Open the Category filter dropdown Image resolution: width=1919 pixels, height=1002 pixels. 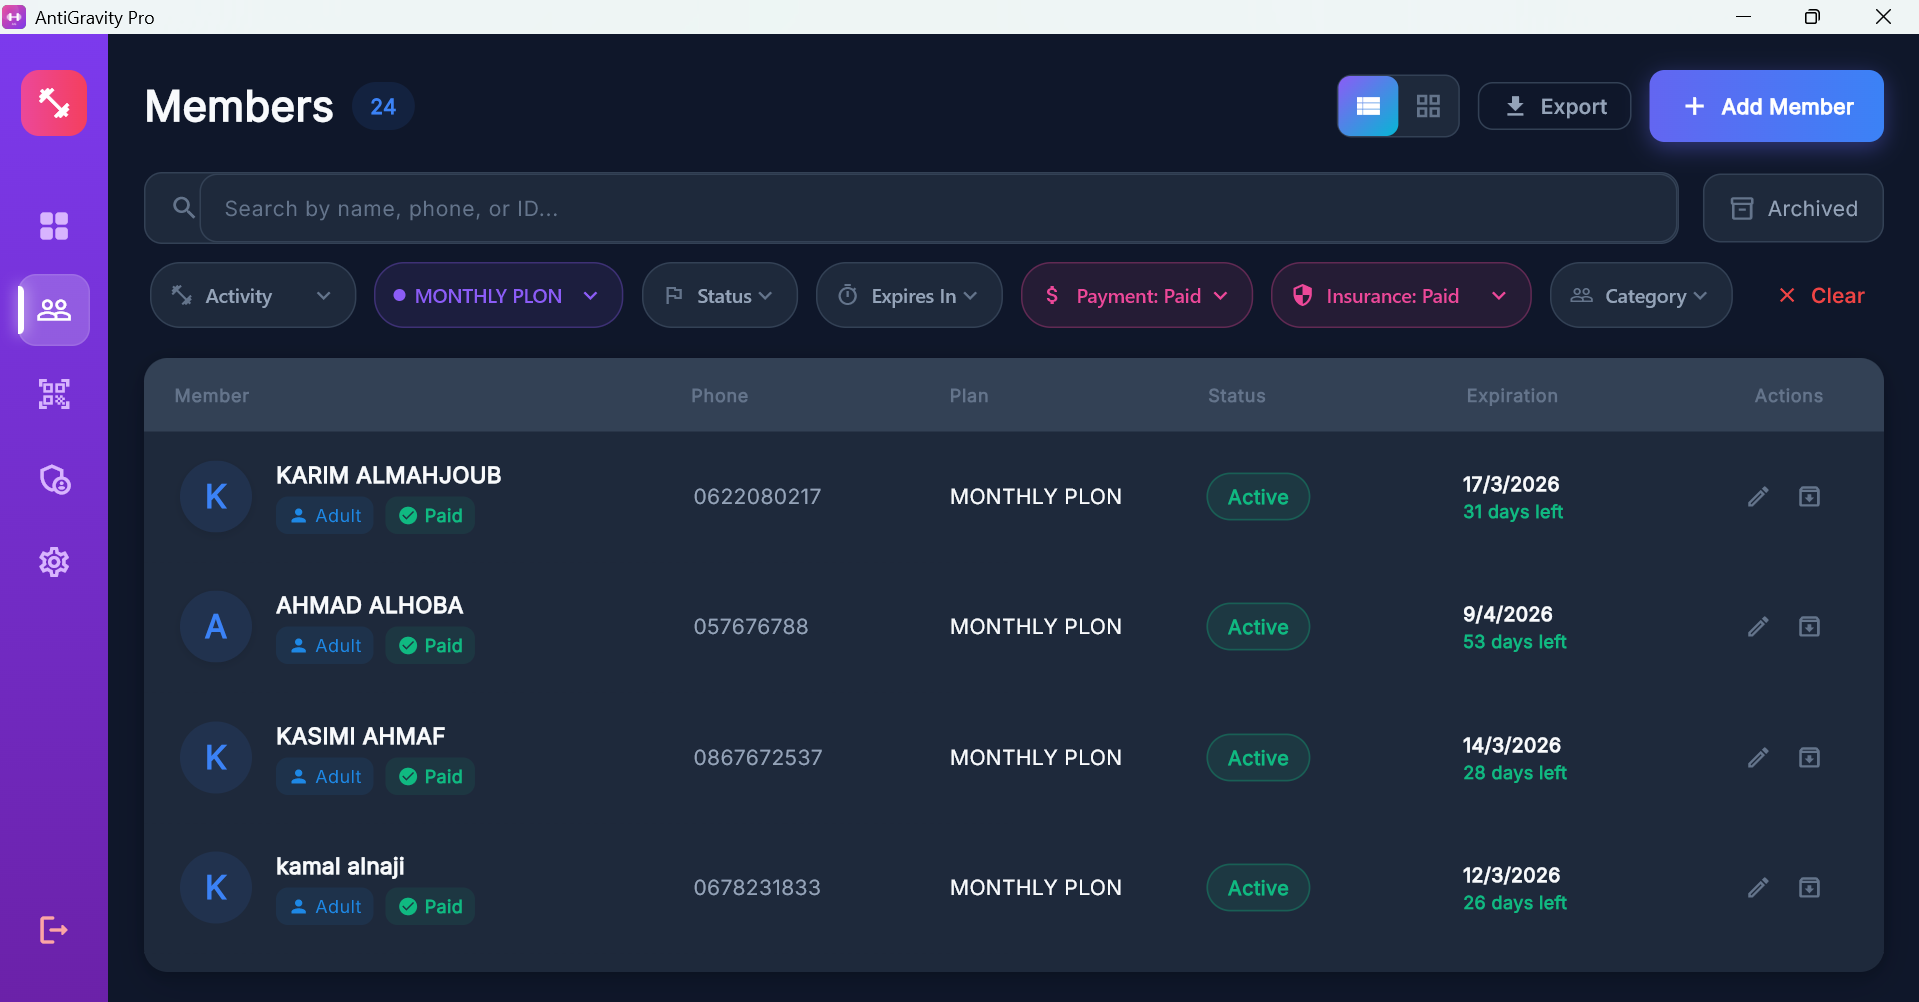pos(1640,296)
